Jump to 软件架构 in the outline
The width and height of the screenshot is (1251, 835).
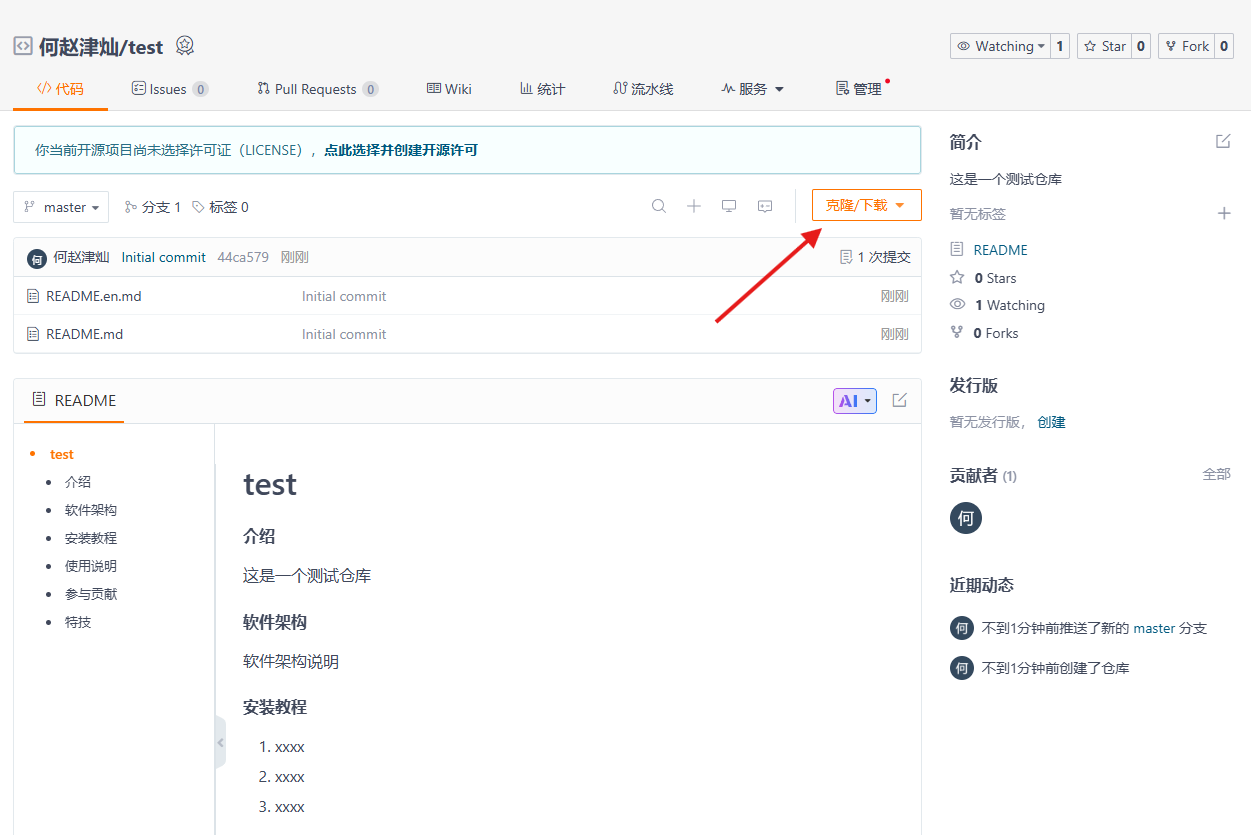pyautogui.click(x=91, y=510)
